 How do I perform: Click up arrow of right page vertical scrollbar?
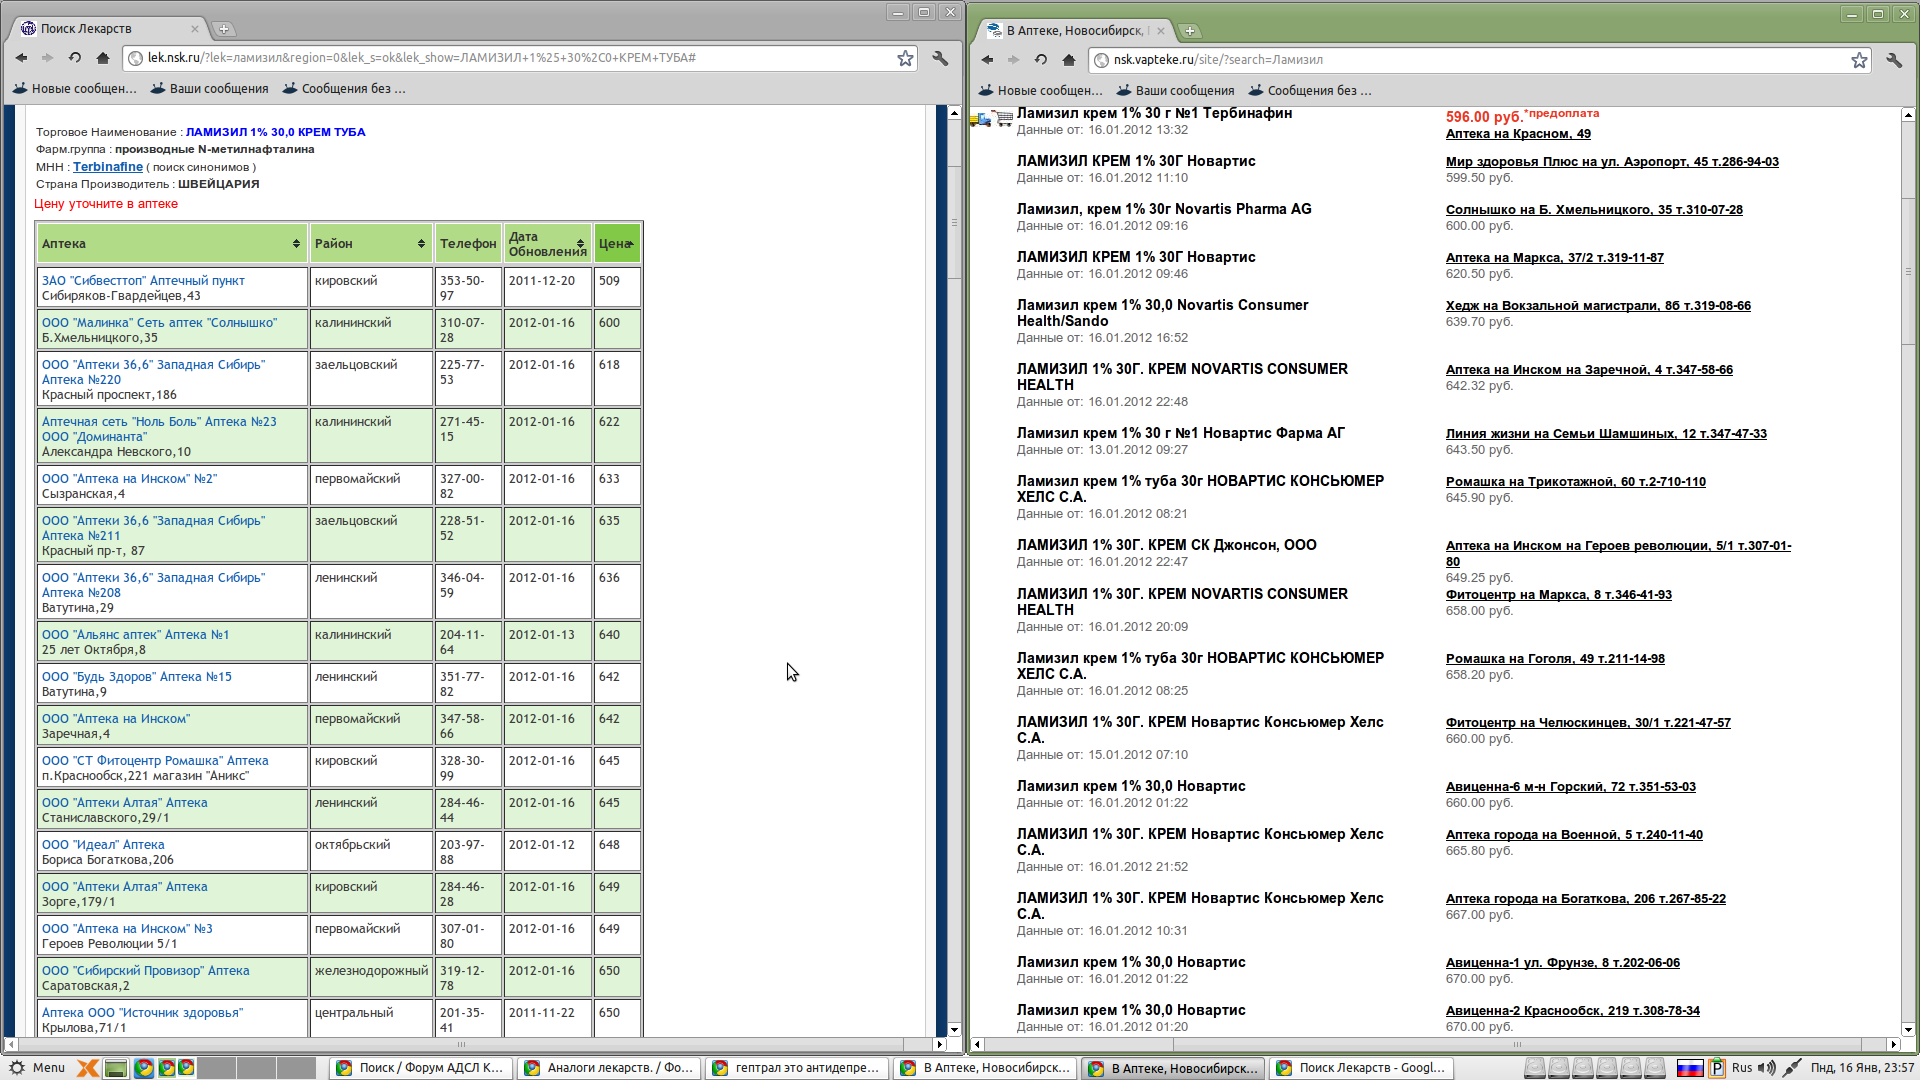[x=1908, y=115]
